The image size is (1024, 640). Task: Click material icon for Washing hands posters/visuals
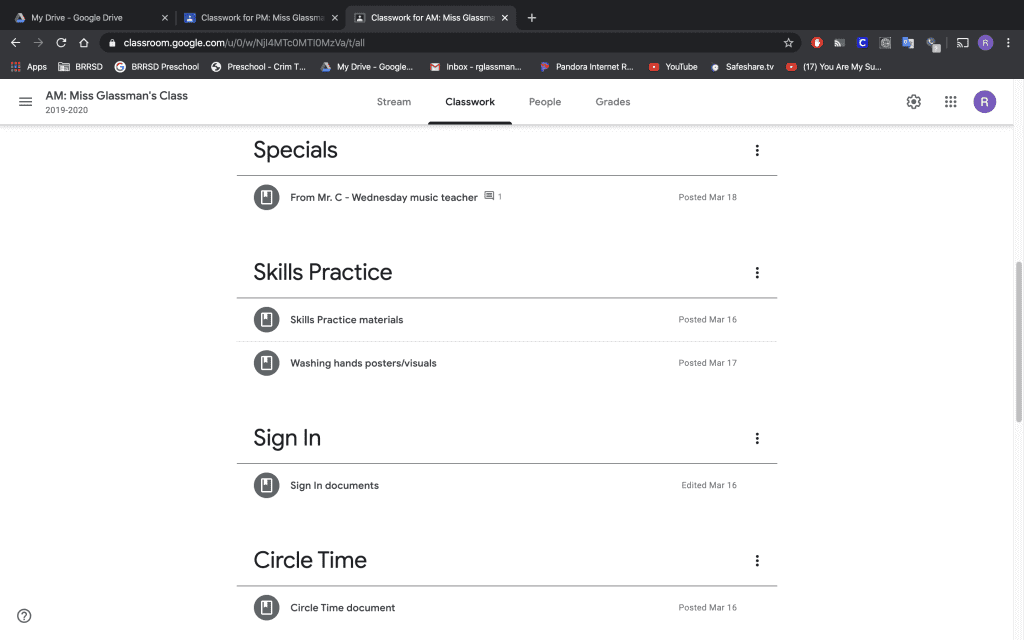(266, 363)
